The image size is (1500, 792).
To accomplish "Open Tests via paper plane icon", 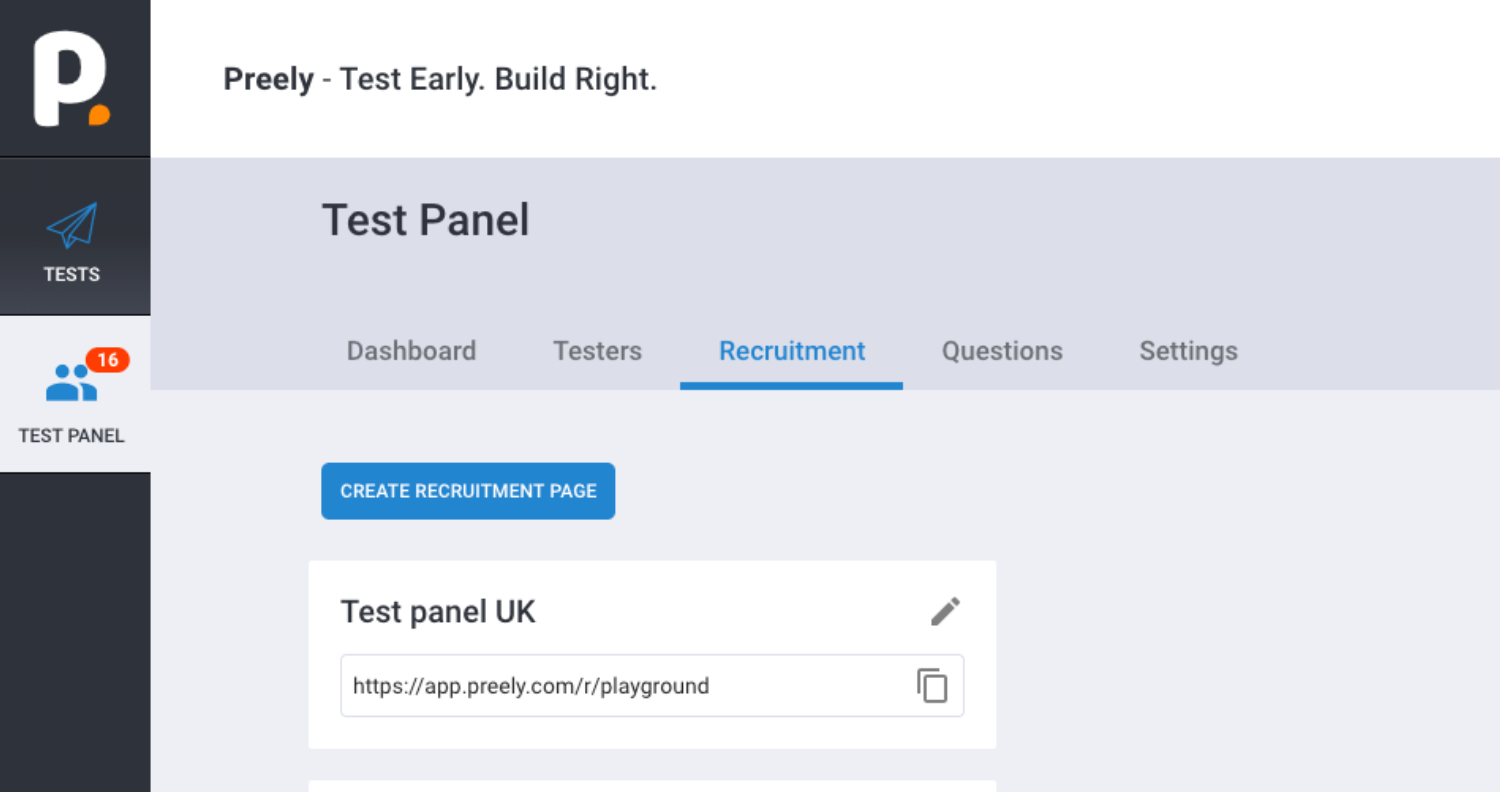I will pos(72,225).
